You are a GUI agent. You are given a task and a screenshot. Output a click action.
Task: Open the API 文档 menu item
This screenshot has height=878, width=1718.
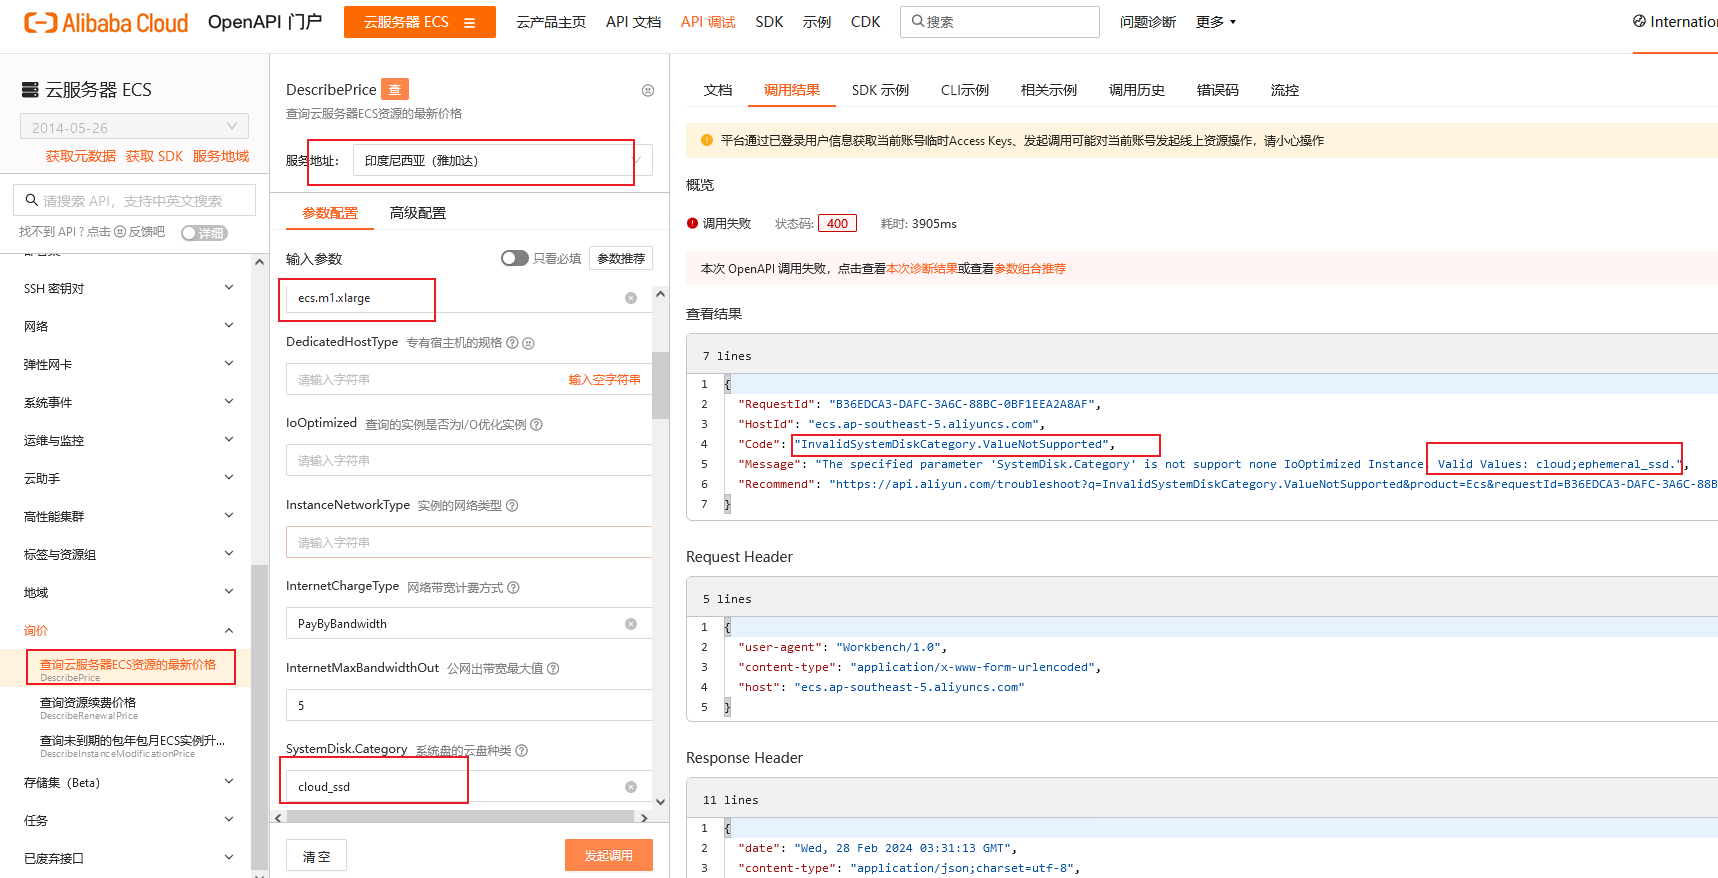click(633, 22)
